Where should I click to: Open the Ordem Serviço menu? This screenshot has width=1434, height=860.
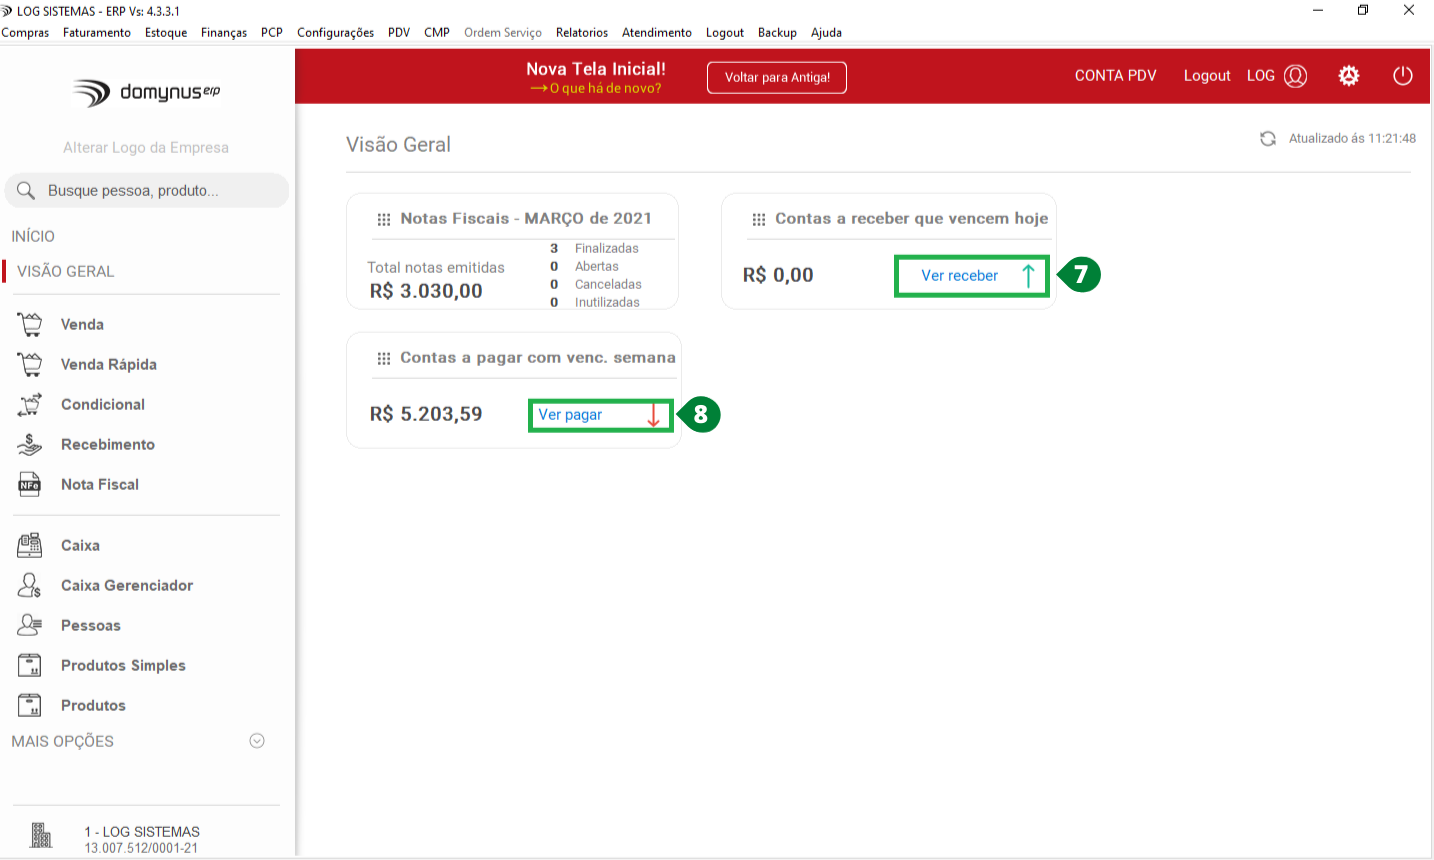pyautogui.click(x=503, y=32)
